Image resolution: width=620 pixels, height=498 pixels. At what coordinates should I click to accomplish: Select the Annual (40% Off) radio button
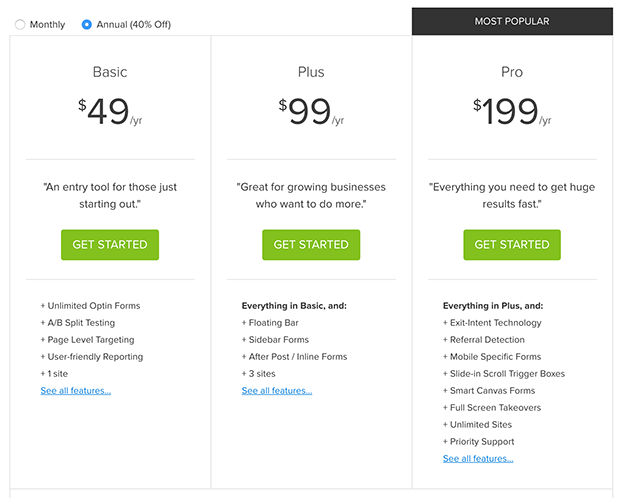(x=87, y=25)
